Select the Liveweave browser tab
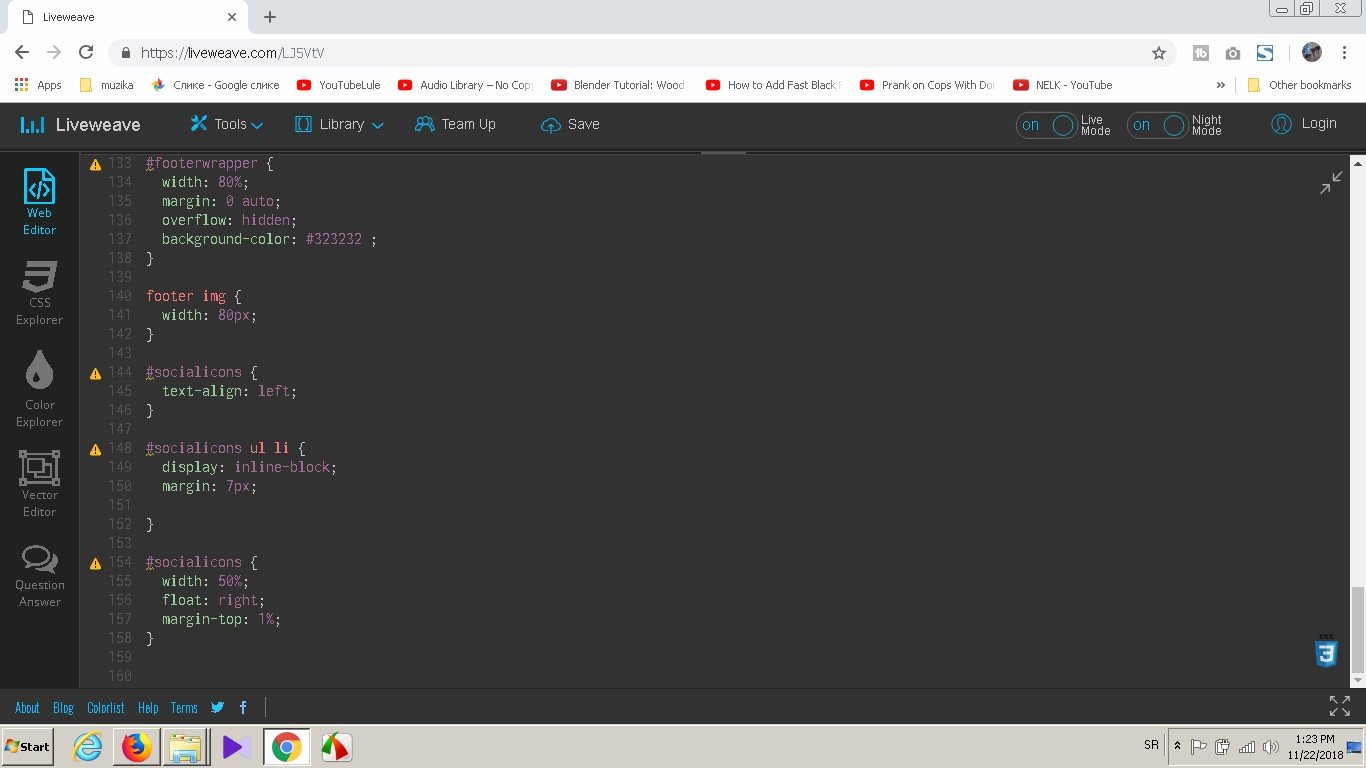 120,16
